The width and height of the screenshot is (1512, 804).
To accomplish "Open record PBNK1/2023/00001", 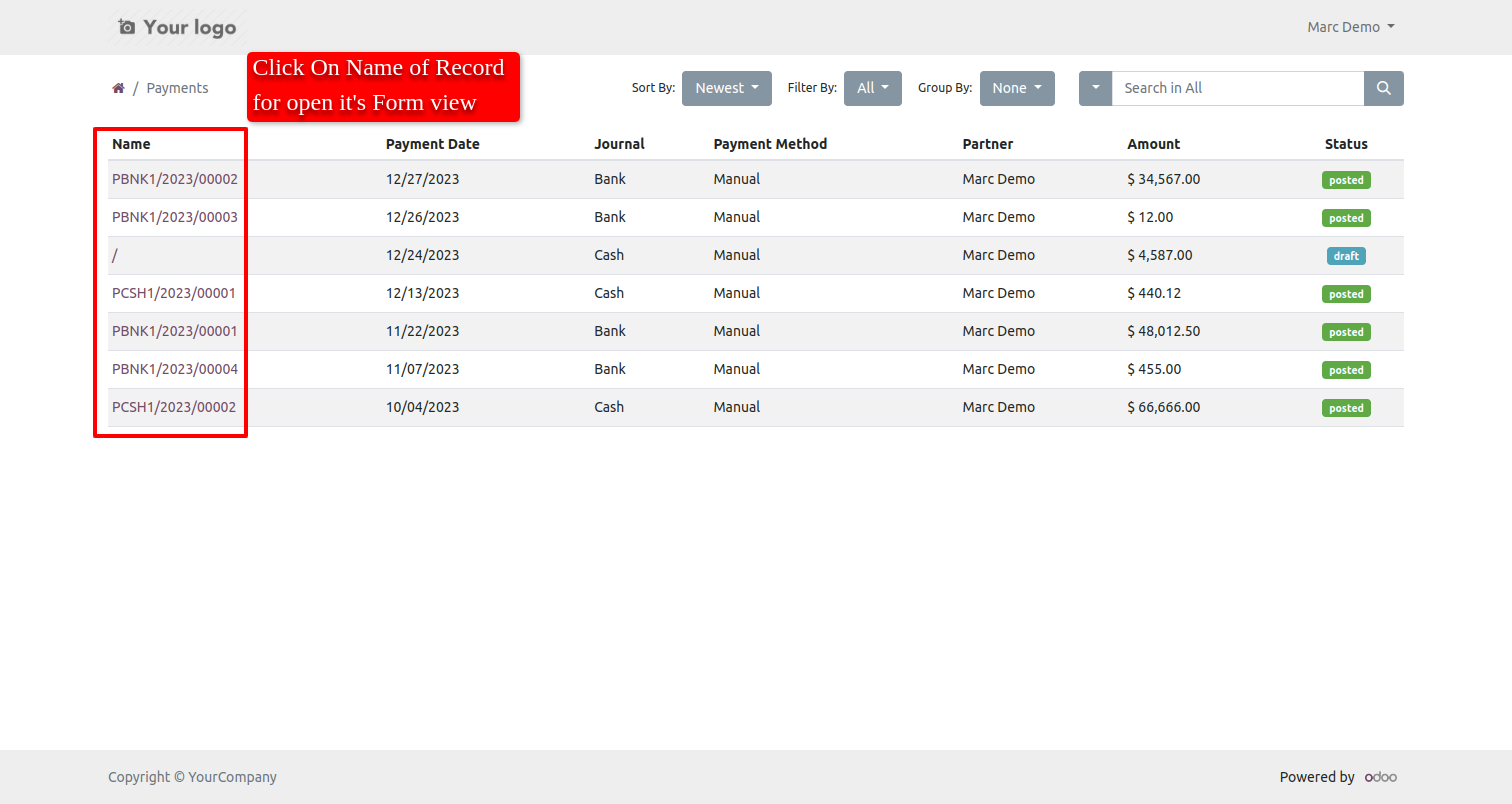I will (x=175, y=331).
